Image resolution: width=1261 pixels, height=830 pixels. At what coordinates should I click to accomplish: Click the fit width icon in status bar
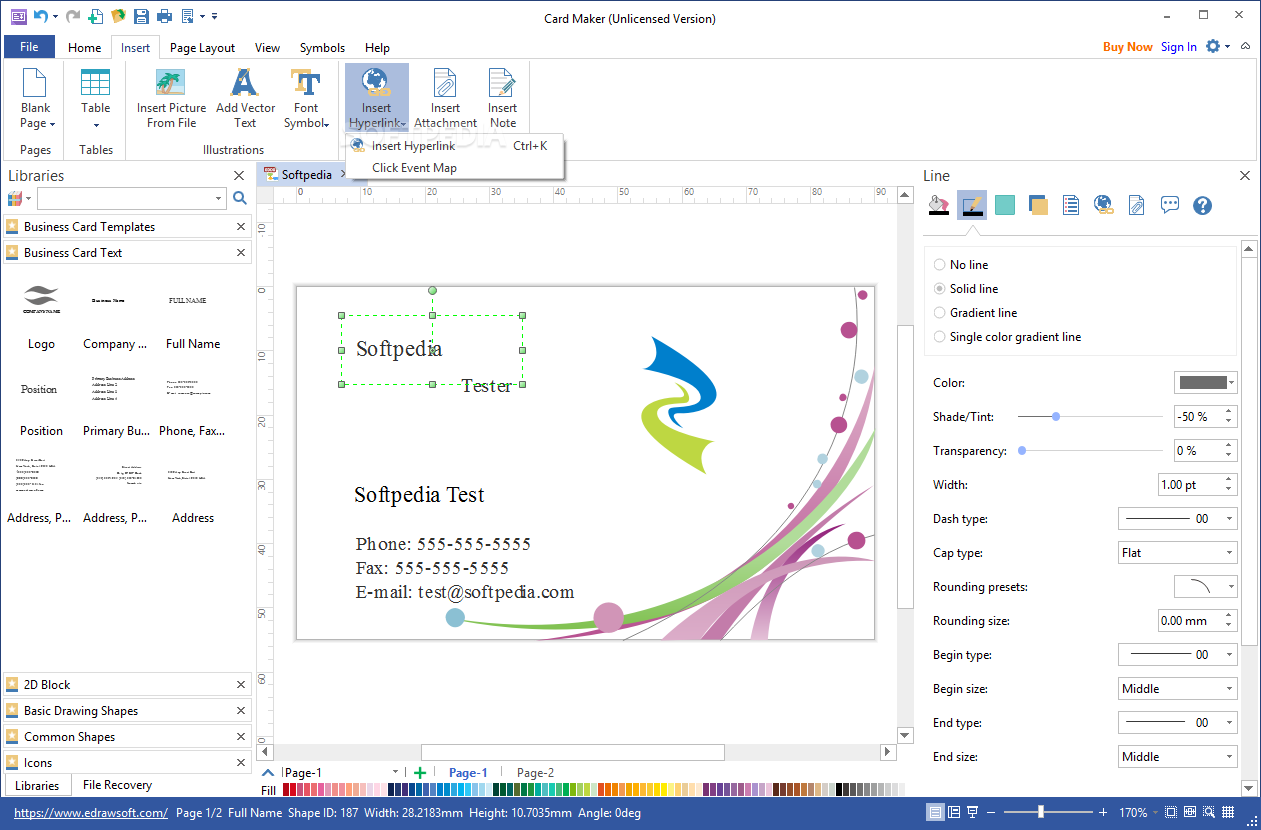click(1190, 812)
